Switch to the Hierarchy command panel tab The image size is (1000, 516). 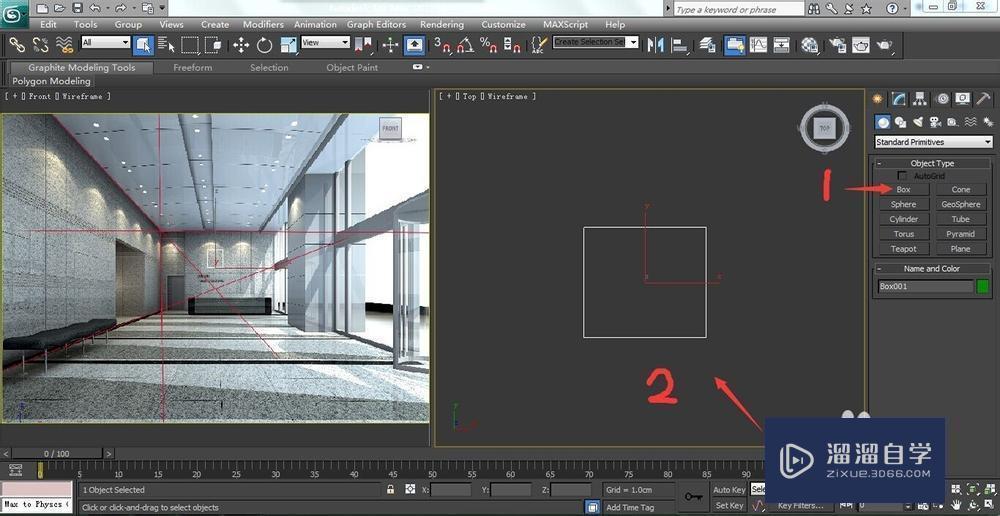tap(920, 99)
